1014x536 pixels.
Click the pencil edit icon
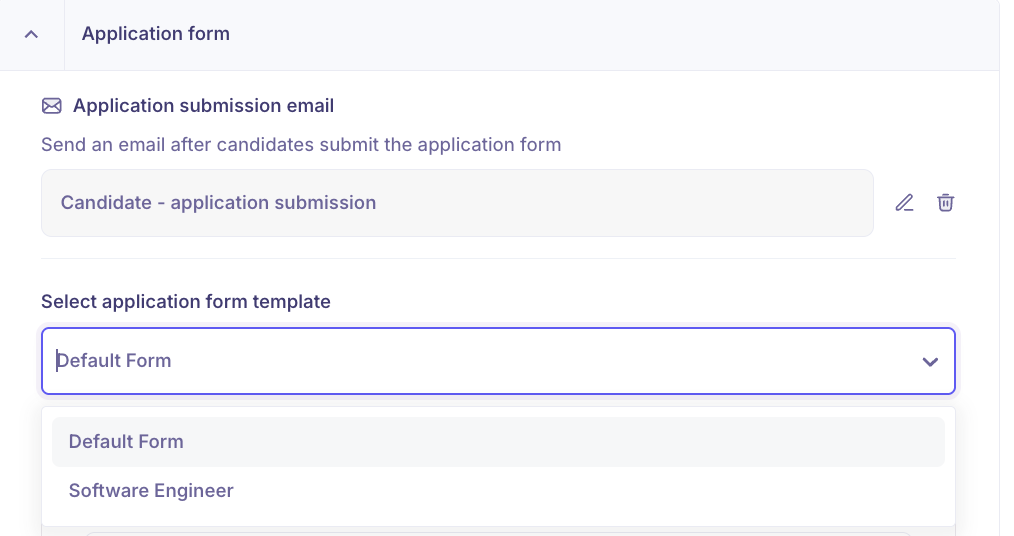tap(904, 203)
